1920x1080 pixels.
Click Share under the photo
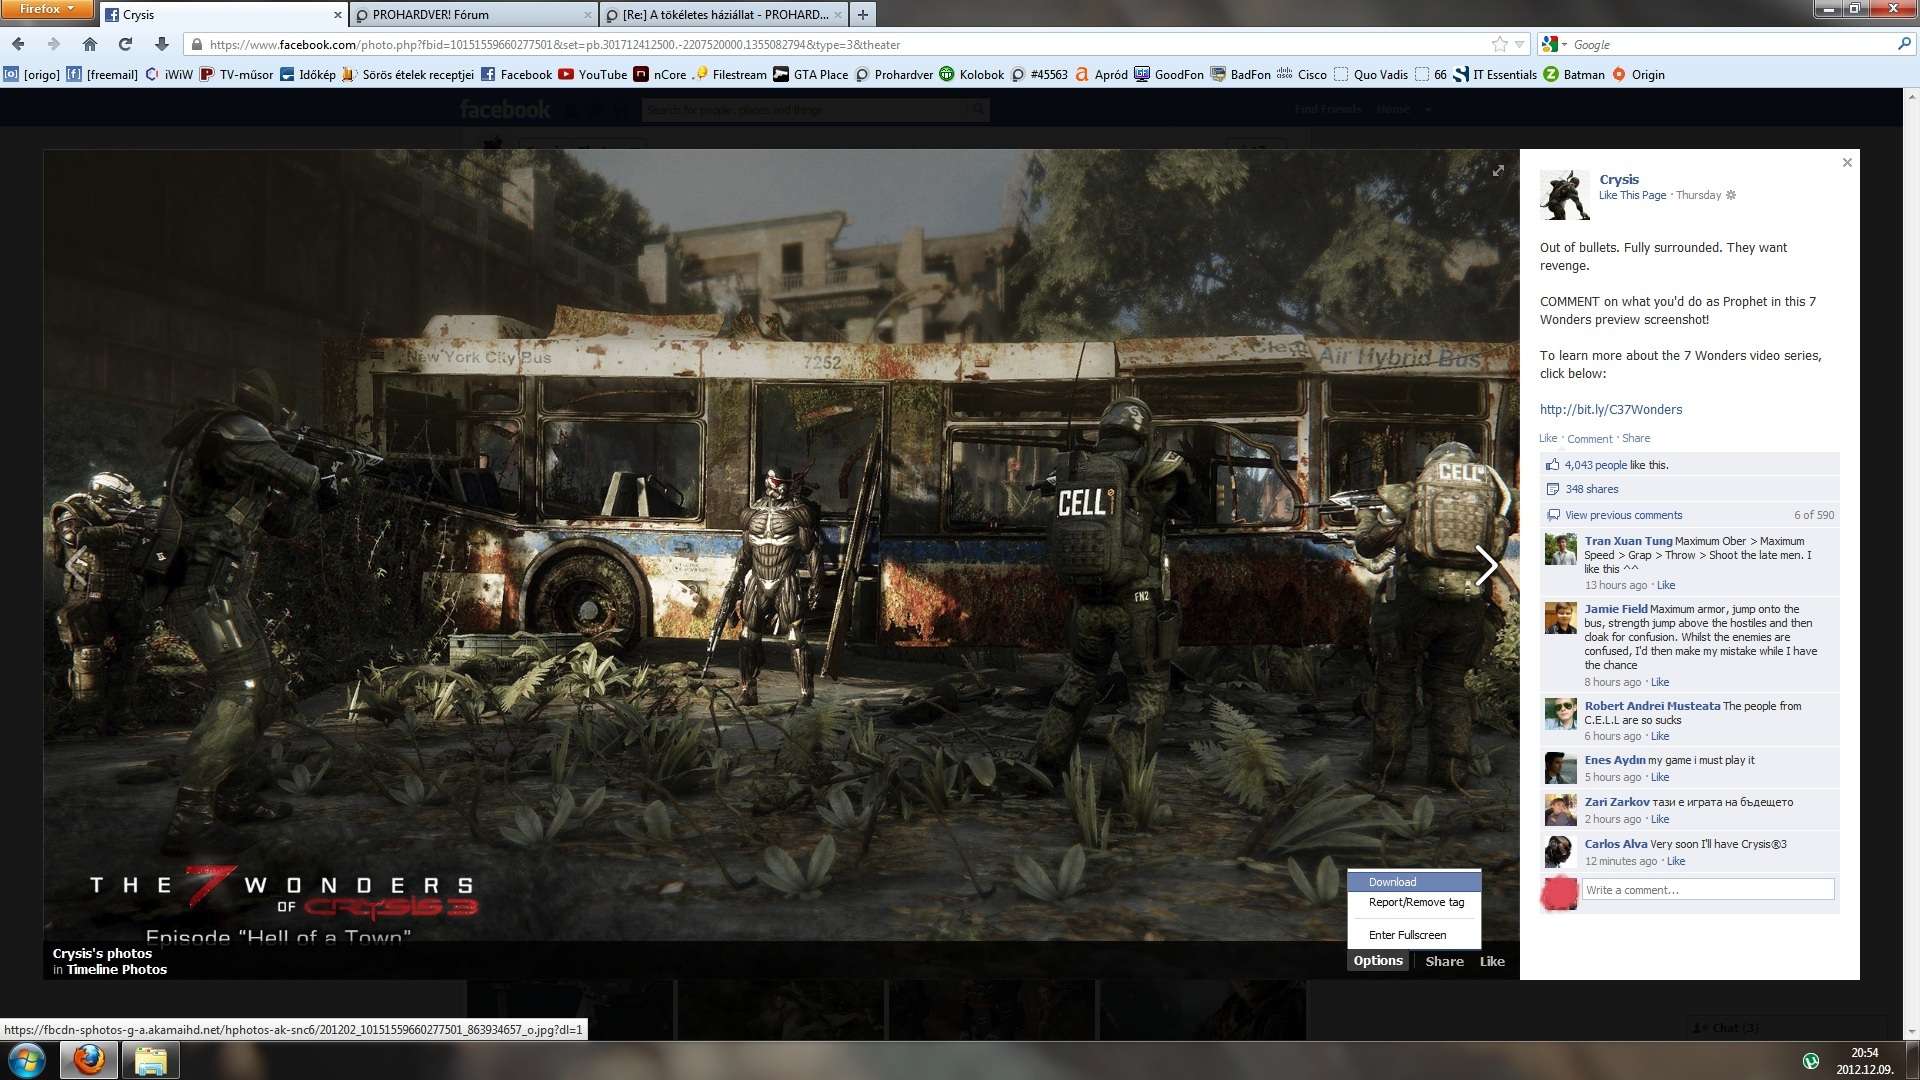[x=1444, y=961]
